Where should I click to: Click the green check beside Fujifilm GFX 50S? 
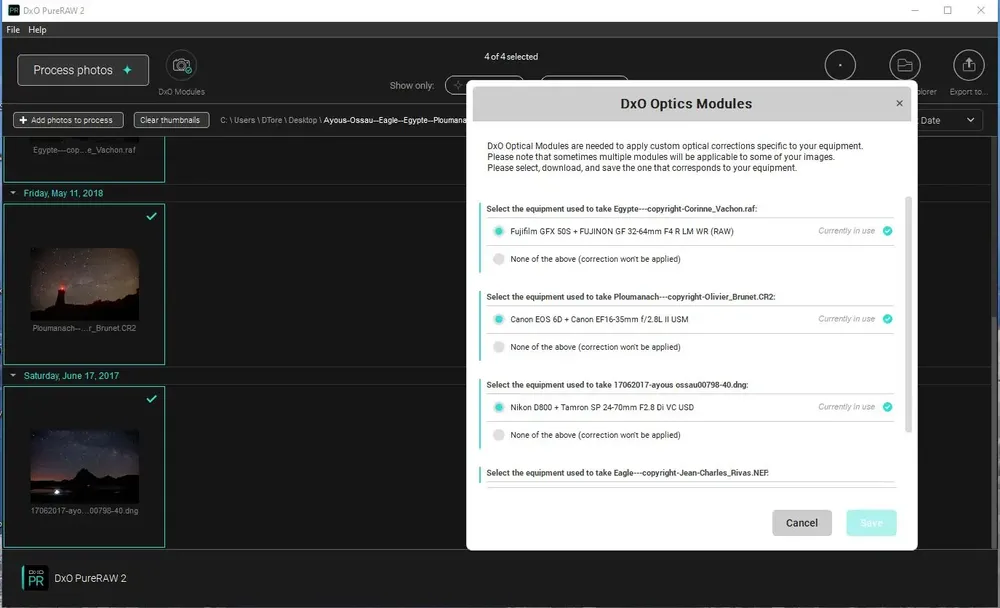point(887,231)
